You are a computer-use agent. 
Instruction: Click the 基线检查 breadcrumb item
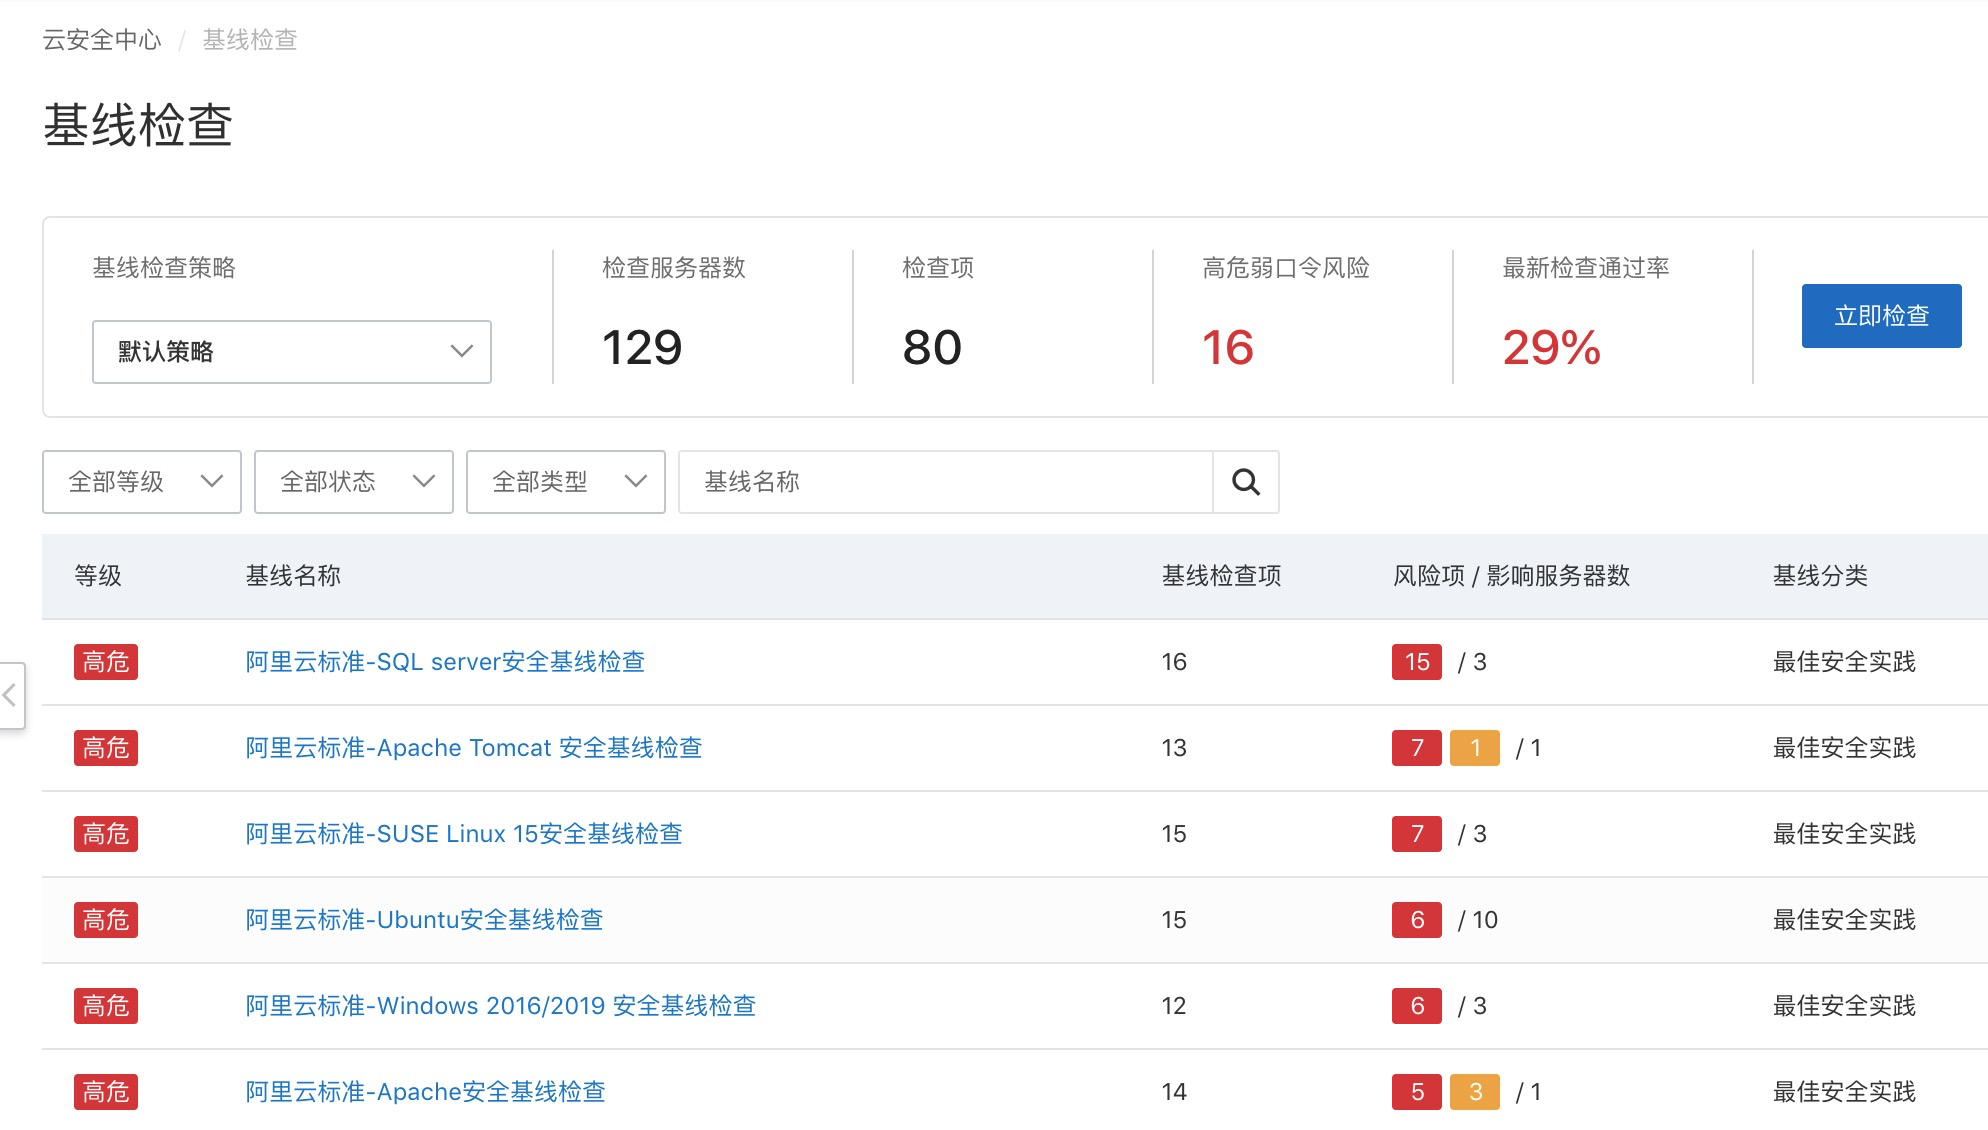click(250, 40)
